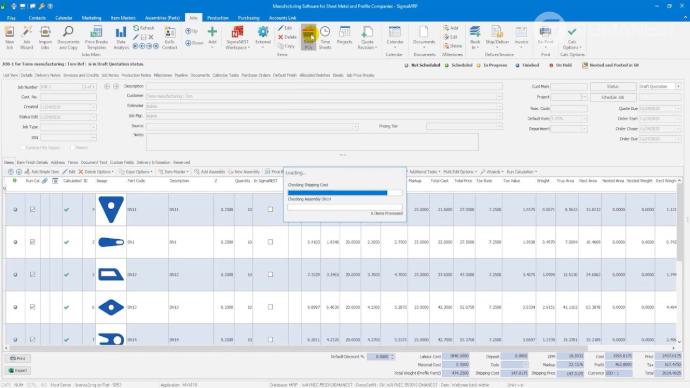Screen dimensions: 690x388
Task: Open Calc Options checkmark icon
Action: 572,37
